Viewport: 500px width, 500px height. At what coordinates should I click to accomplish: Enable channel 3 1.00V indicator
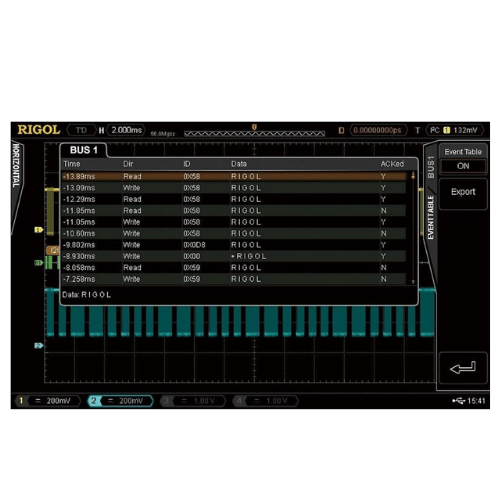pos(193,401)
